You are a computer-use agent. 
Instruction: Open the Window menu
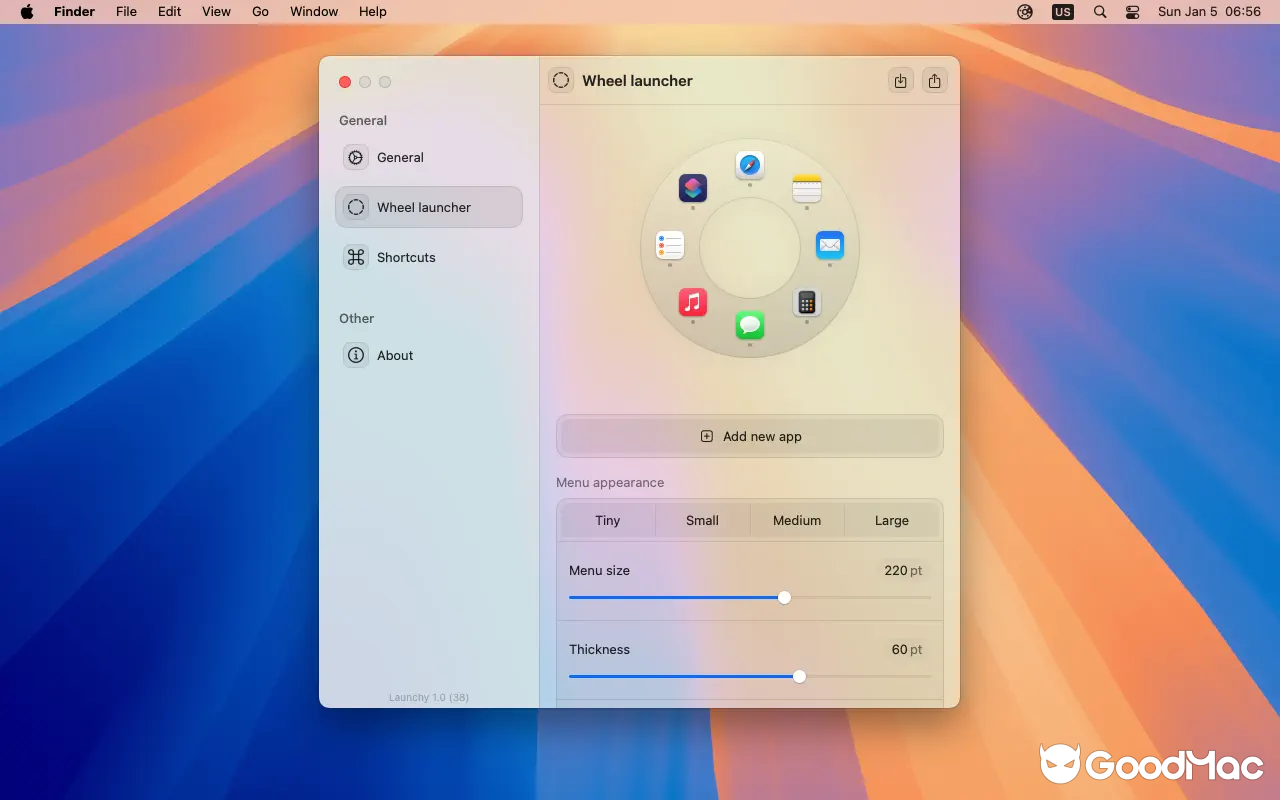pos(314,12)
